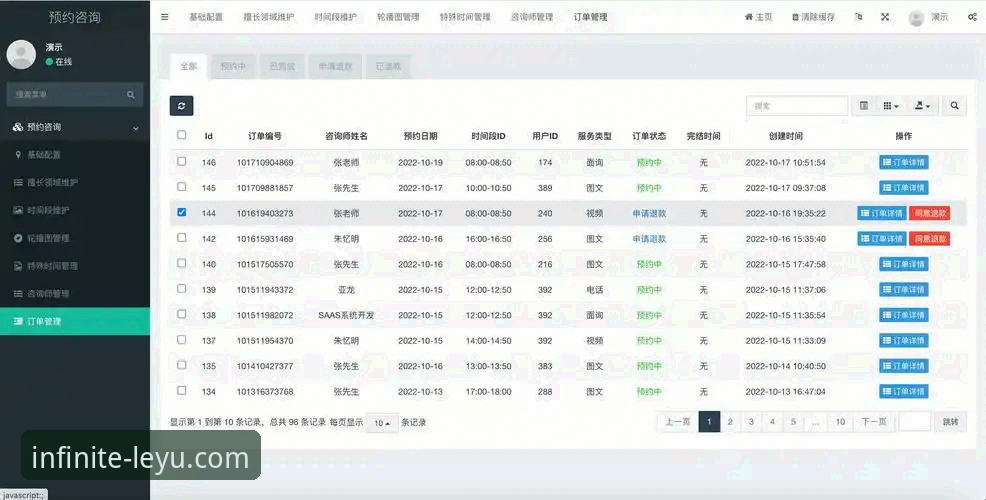Open 擅长领域维护 in the top navigation
This screenshot has height=500, width=986.
click(269, 17)
